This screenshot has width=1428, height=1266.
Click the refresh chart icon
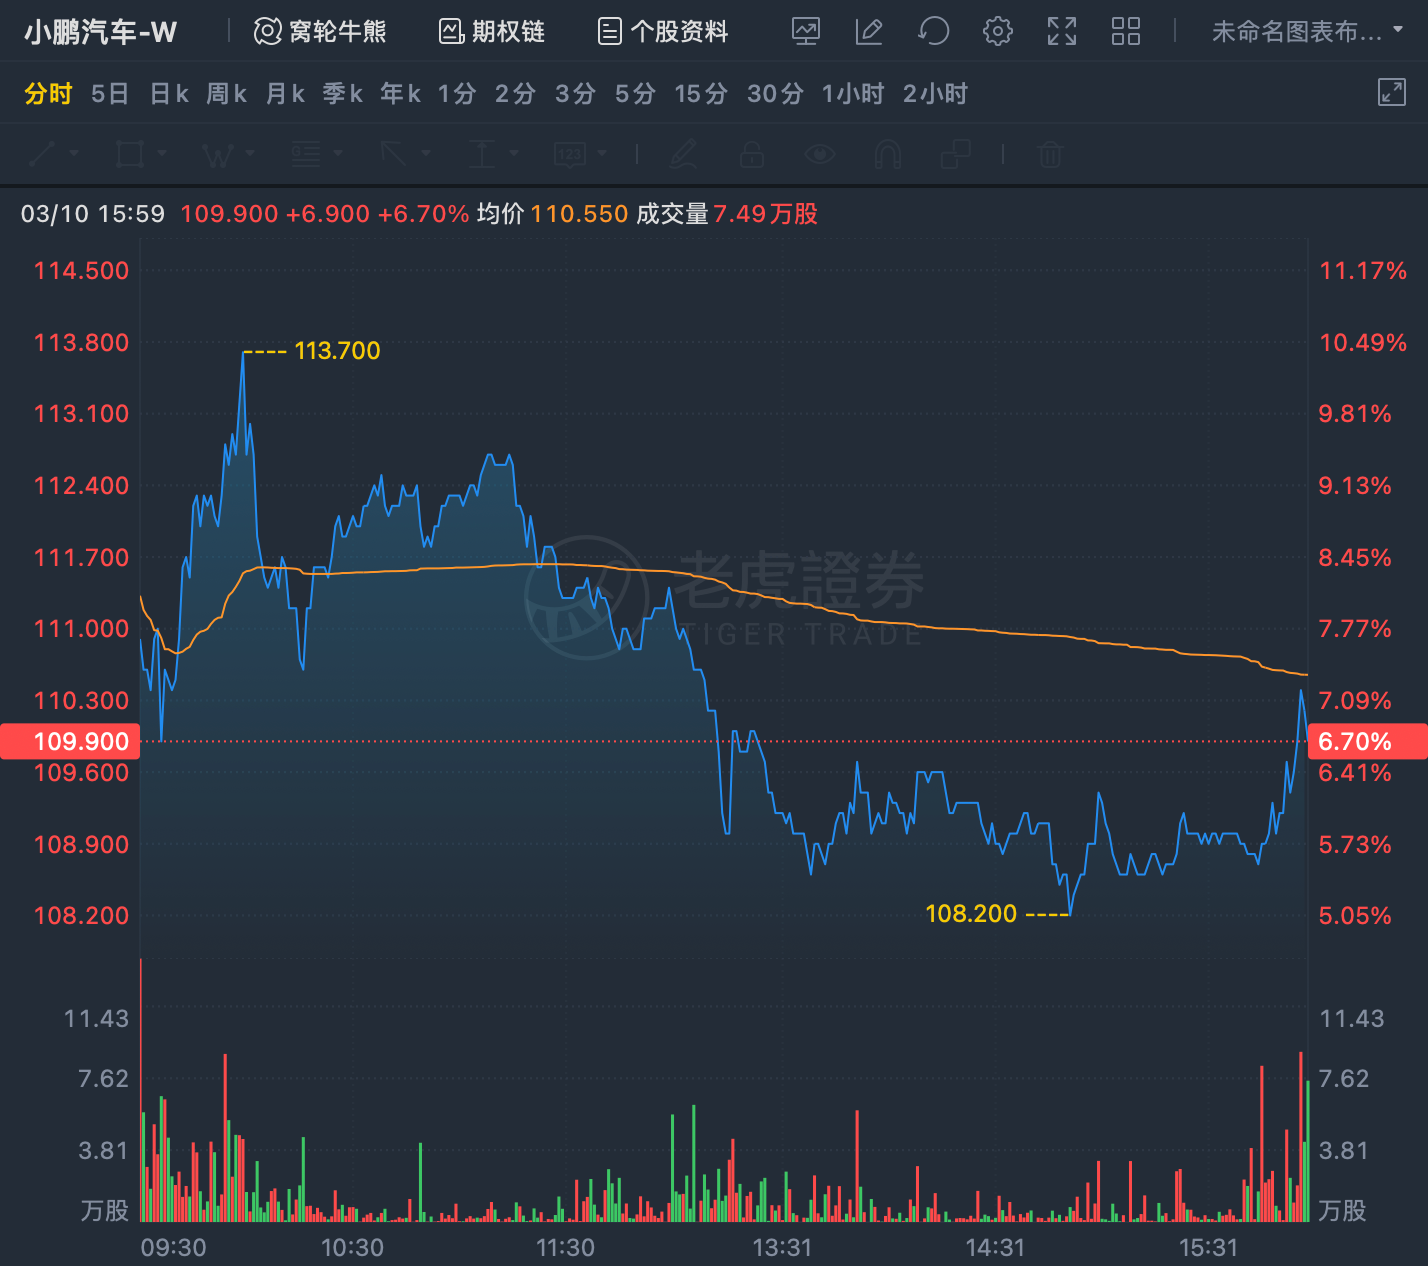coord(933,32)
